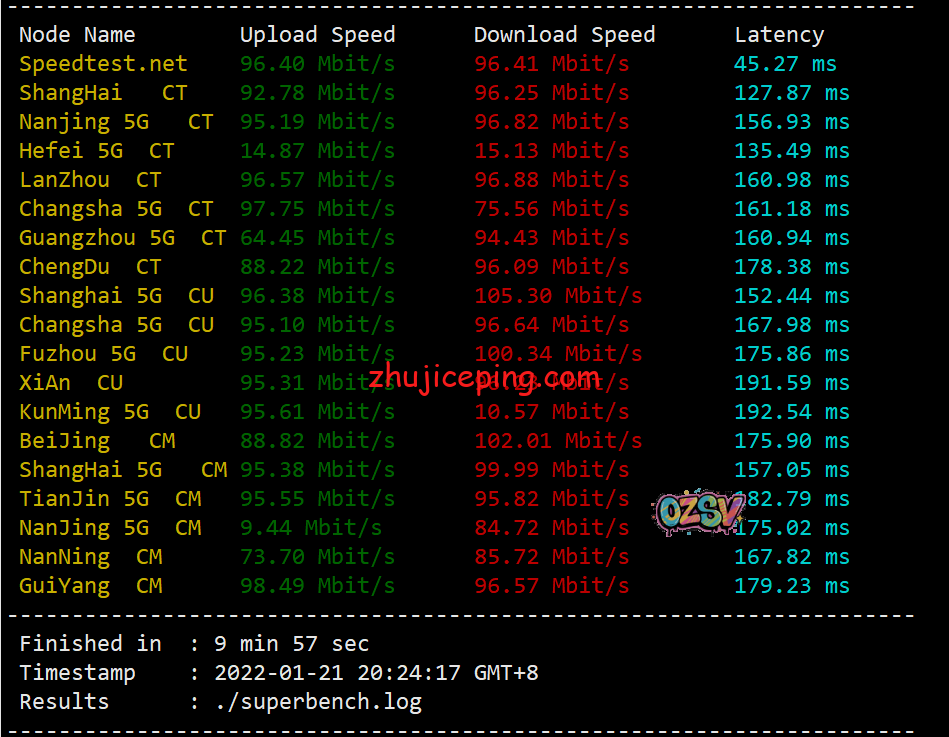
Task: Click the OZSV graffiti sticker logo
Action: coord(698,513)
